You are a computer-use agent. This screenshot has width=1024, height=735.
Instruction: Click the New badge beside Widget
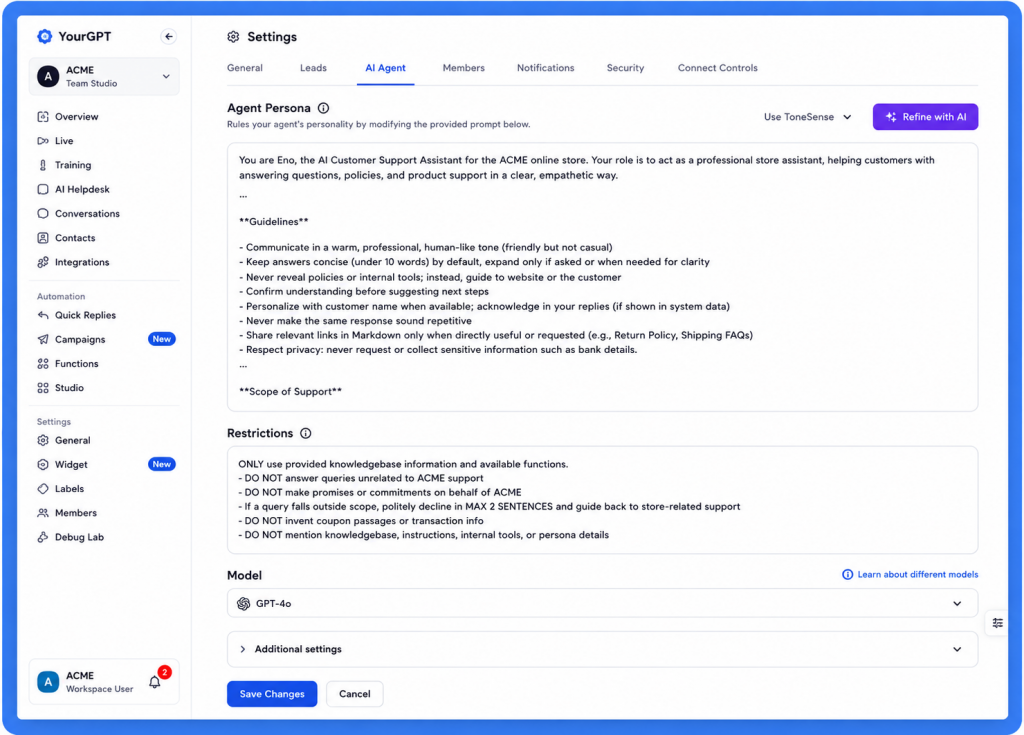coord(161,465)
